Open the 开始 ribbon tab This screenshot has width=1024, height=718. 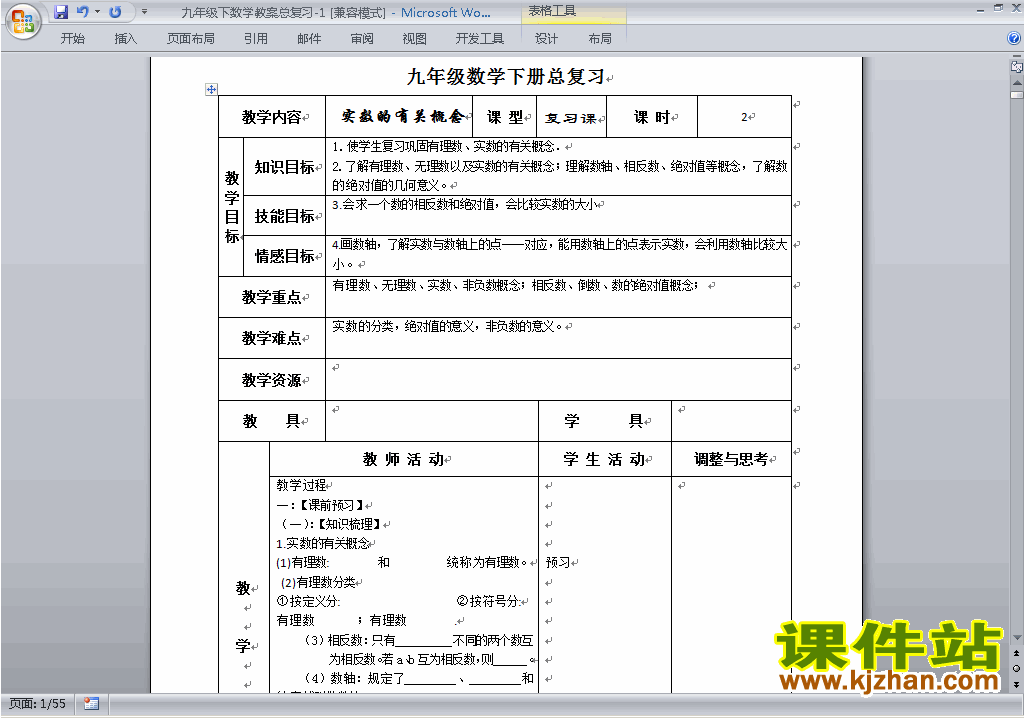point(72,39)
